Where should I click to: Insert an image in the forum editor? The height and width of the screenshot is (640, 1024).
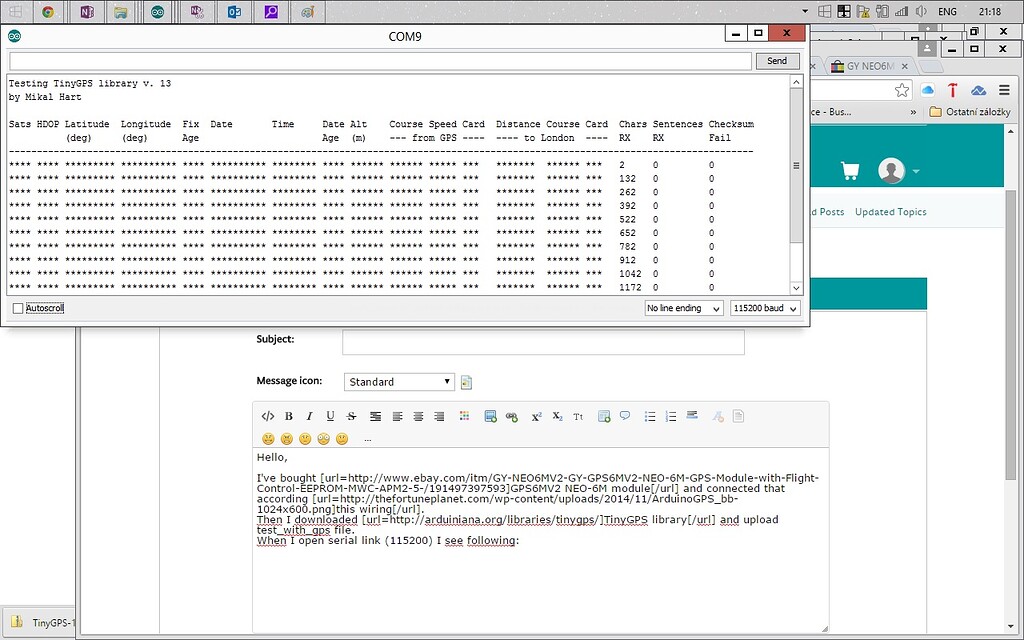coord(488,416)
